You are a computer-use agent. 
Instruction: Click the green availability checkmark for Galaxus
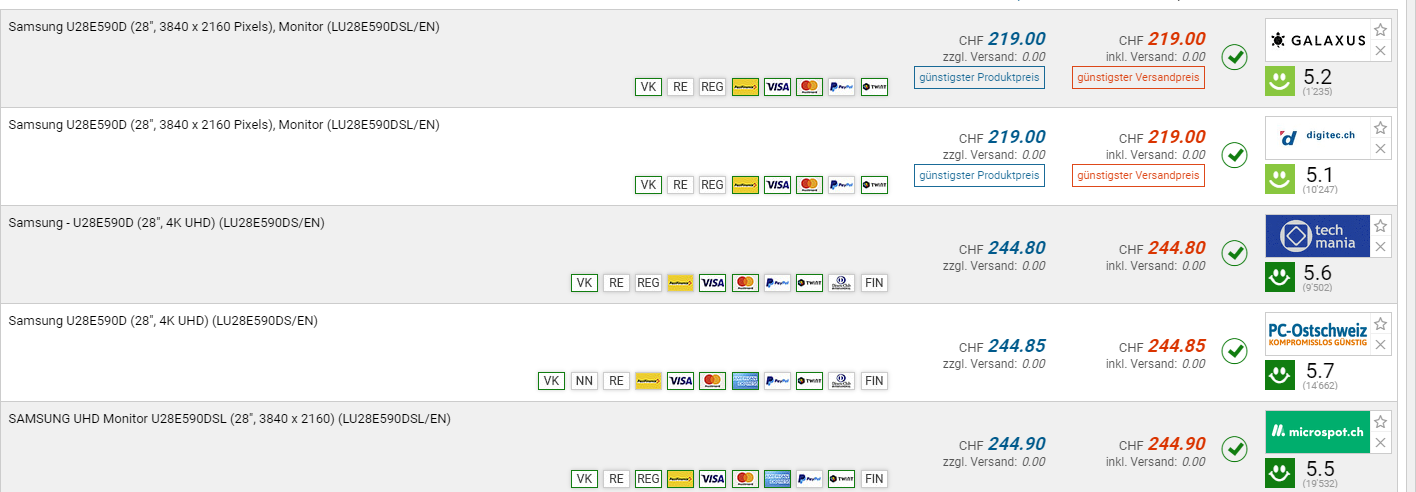(x=1235, y=57)
